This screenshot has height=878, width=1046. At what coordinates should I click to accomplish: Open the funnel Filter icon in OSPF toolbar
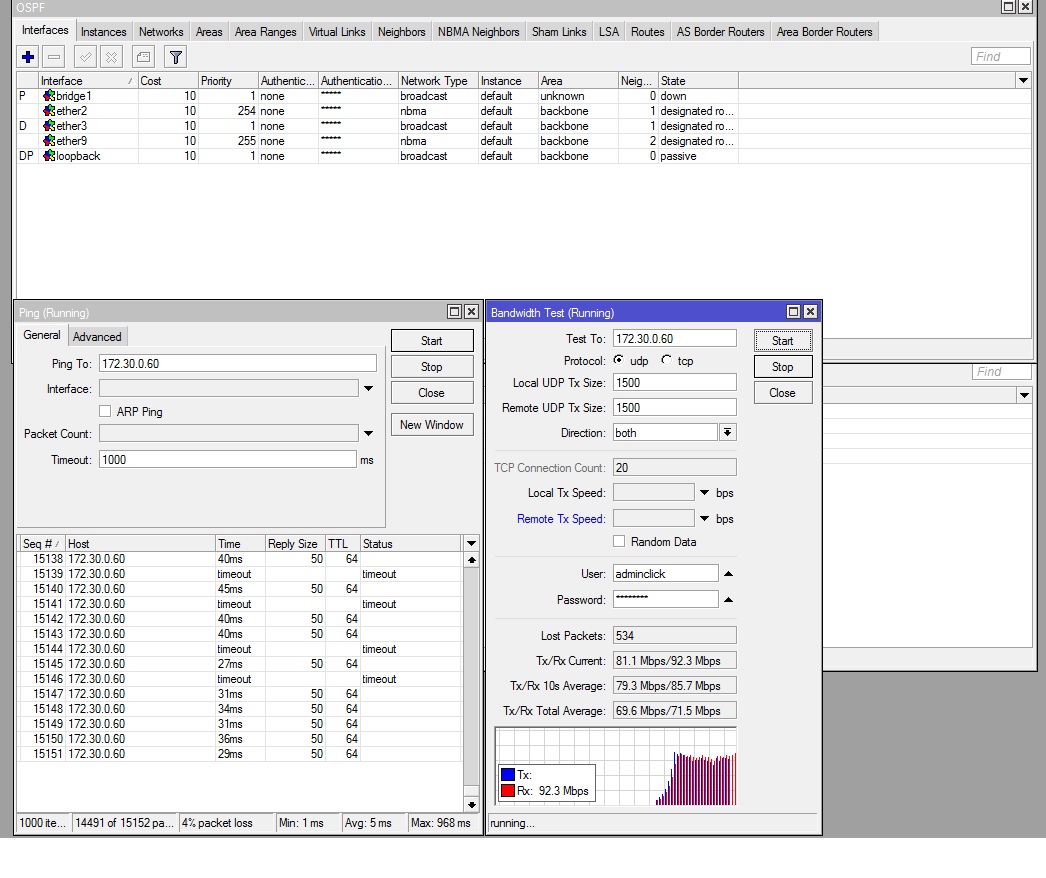pyautogui.click(x=175, y=57)
